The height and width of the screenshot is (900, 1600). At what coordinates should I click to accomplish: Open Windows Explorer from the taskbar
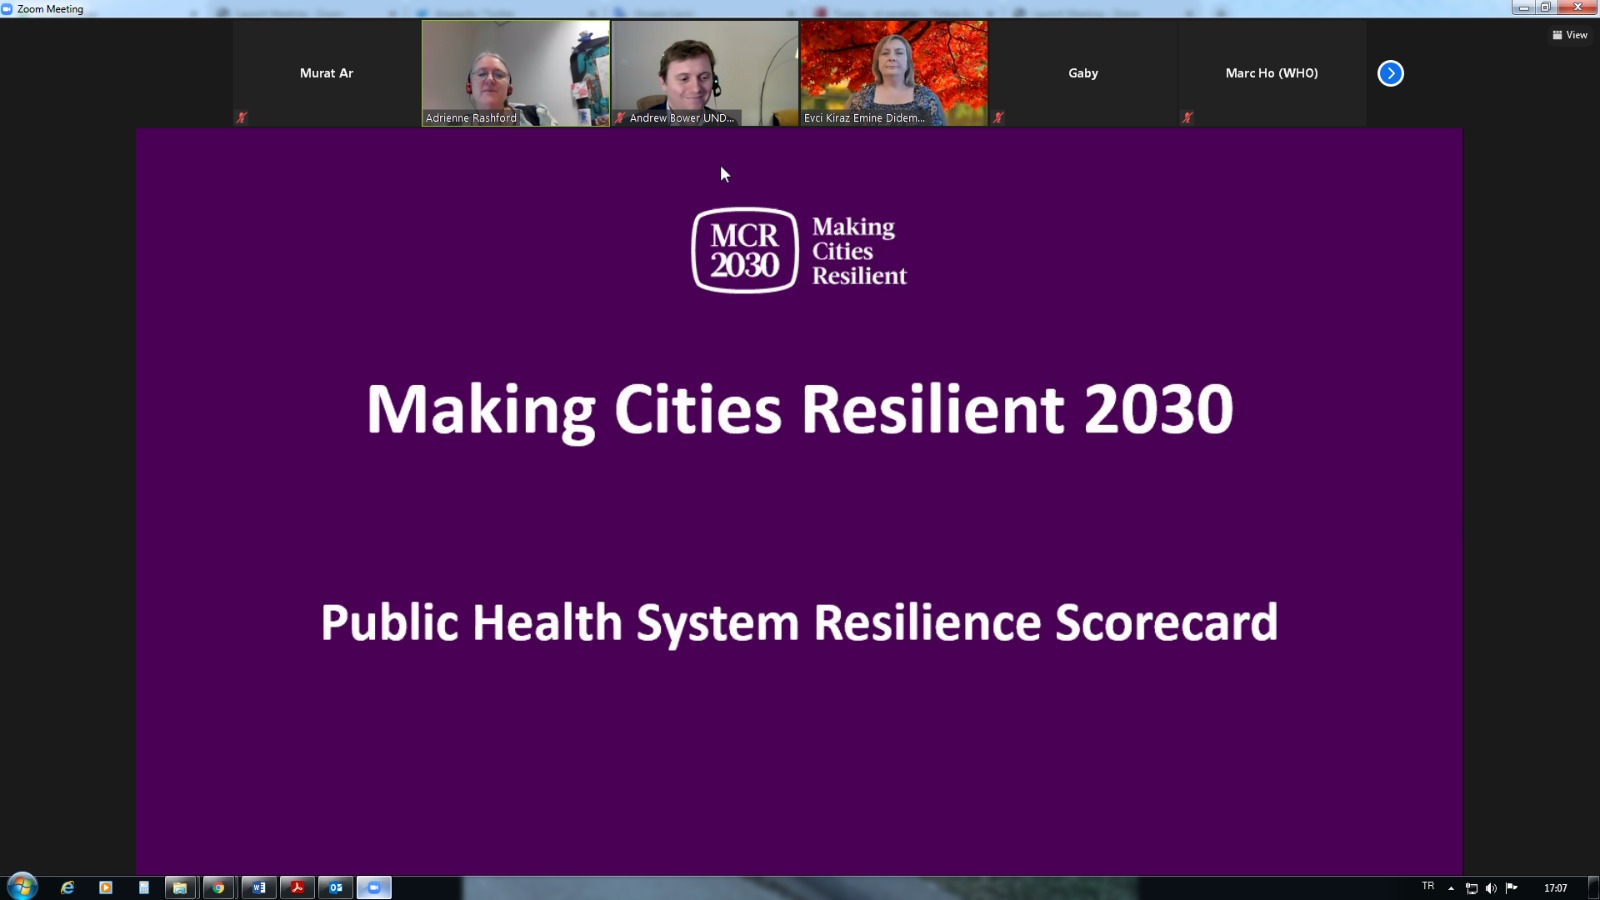point(180,887)
